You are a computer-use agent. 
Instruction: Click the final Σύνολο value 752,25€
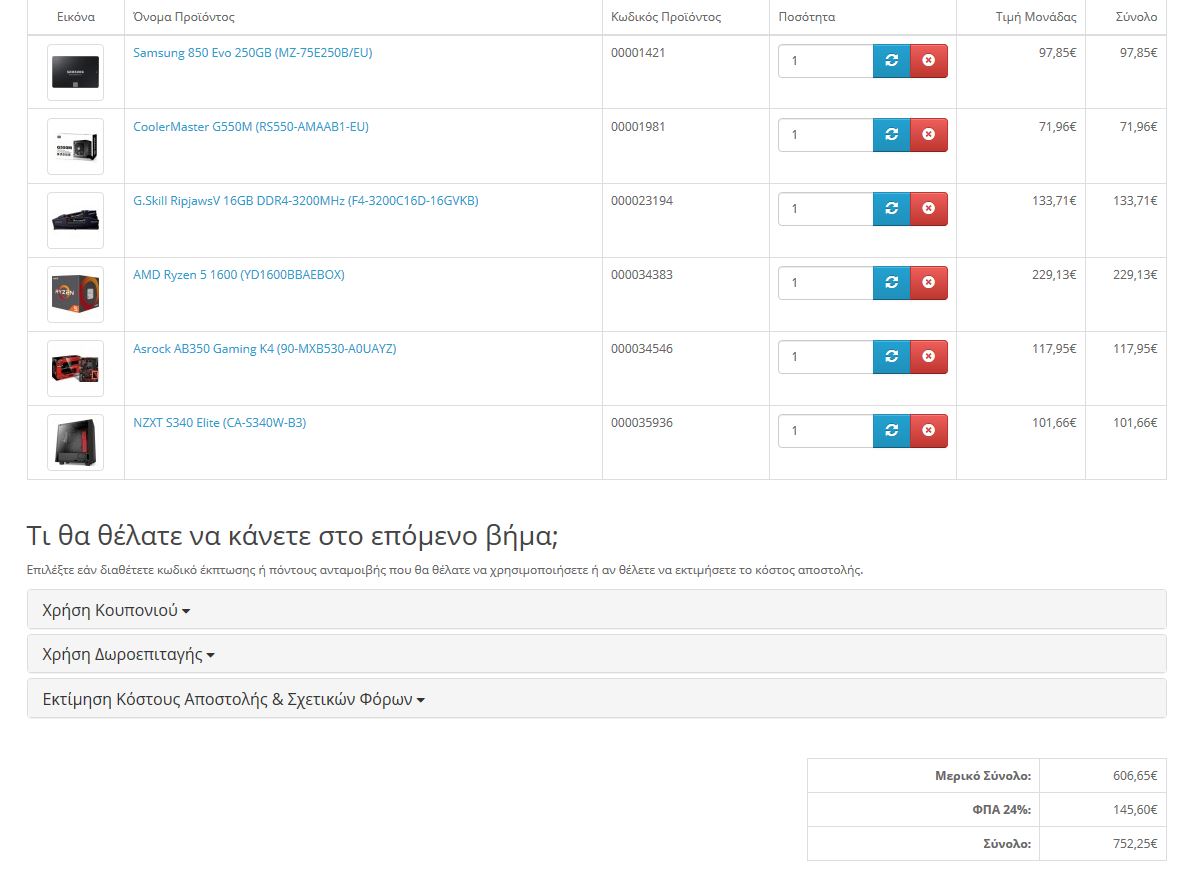click(1135, 843)
